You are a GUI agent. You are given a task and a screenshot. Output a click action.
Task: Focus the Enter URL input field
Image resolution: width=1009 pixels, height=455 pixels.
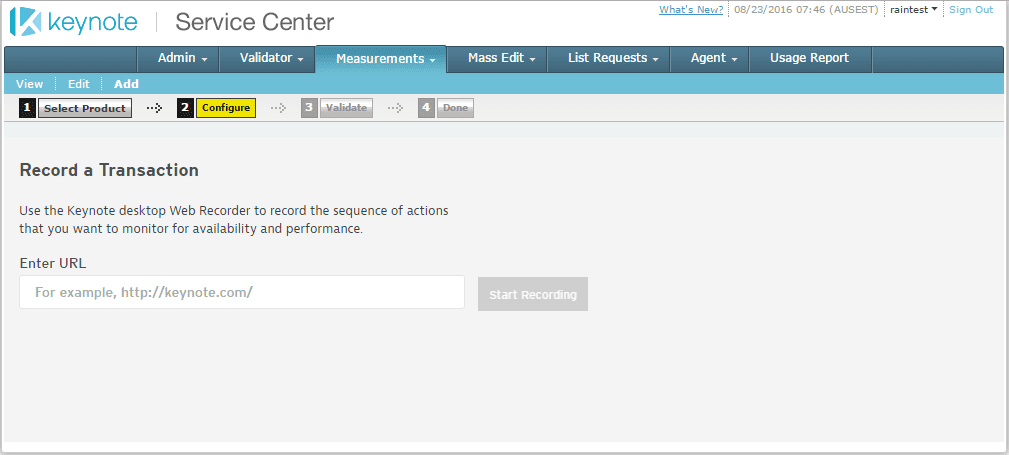[242, 292]
